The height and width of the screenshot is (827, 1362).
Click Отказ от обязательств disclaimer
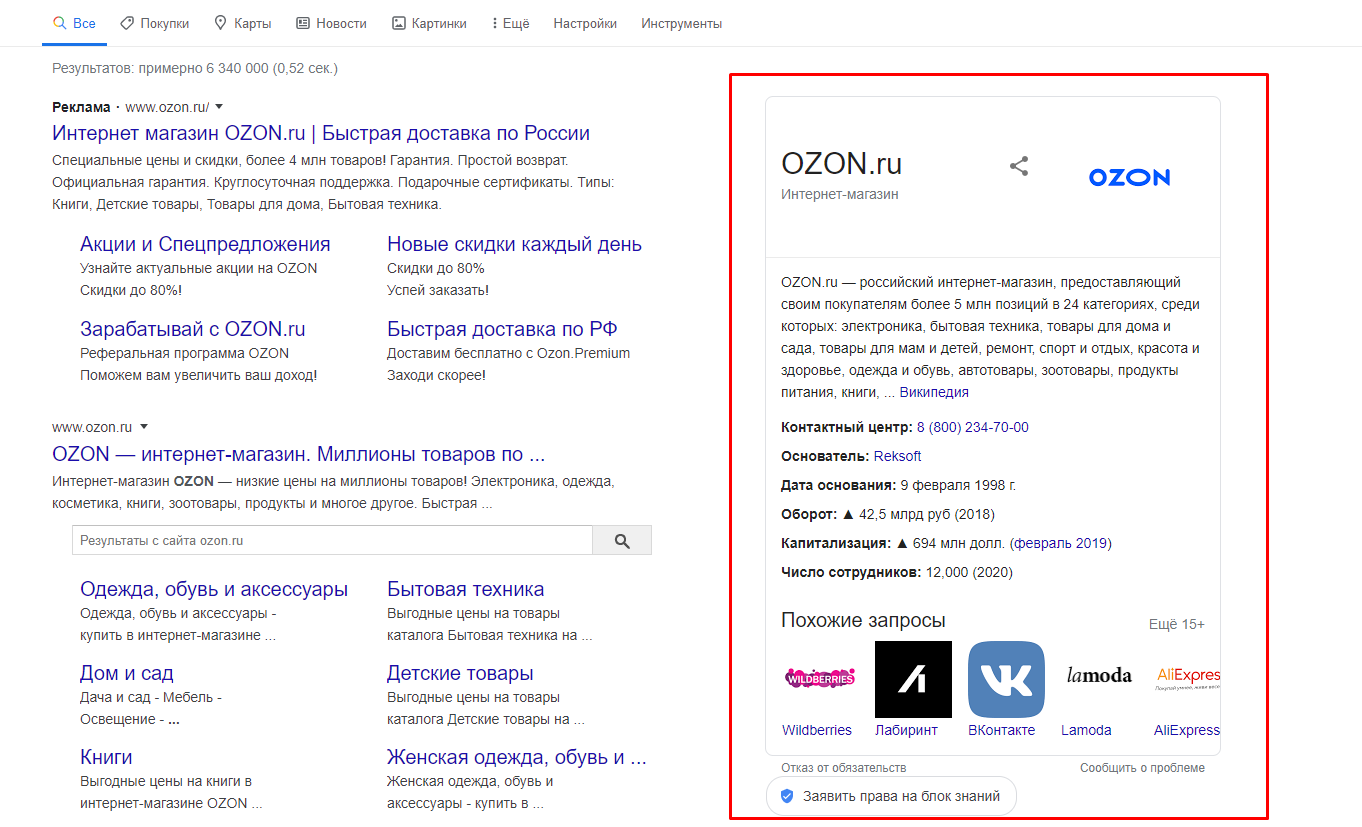click(x=844, y=768)
